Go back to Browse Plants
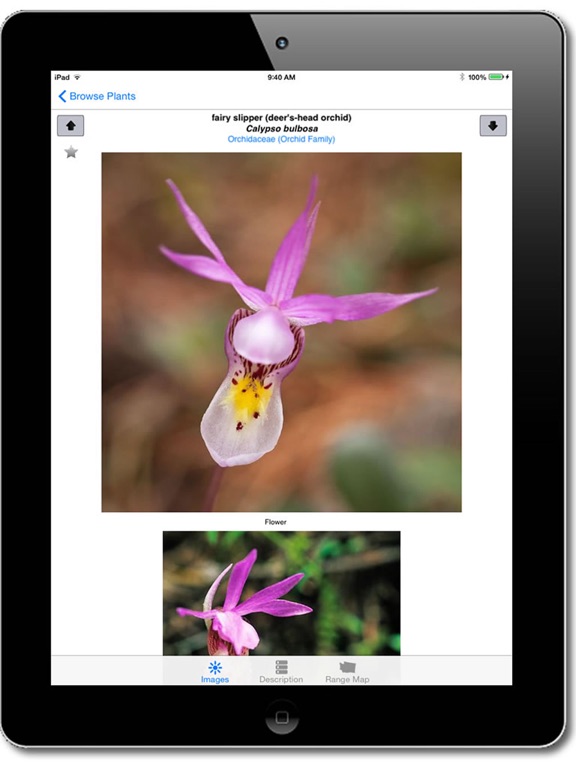 coord(97,96)
